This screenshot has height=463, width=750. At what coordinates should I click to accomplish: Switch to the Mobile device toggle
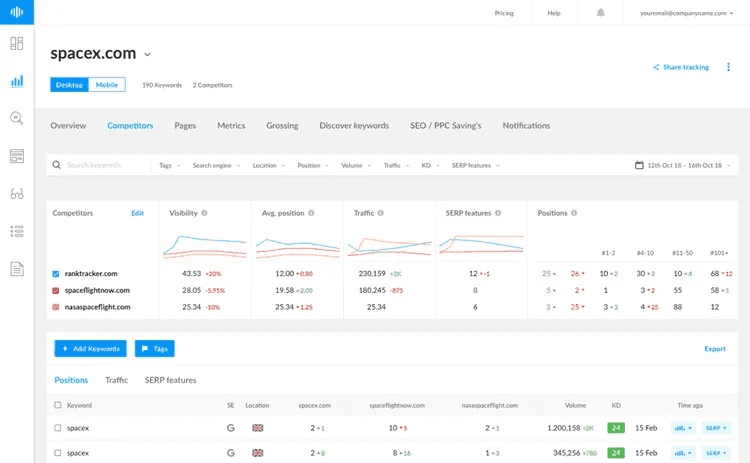click(x=107, y=85)
